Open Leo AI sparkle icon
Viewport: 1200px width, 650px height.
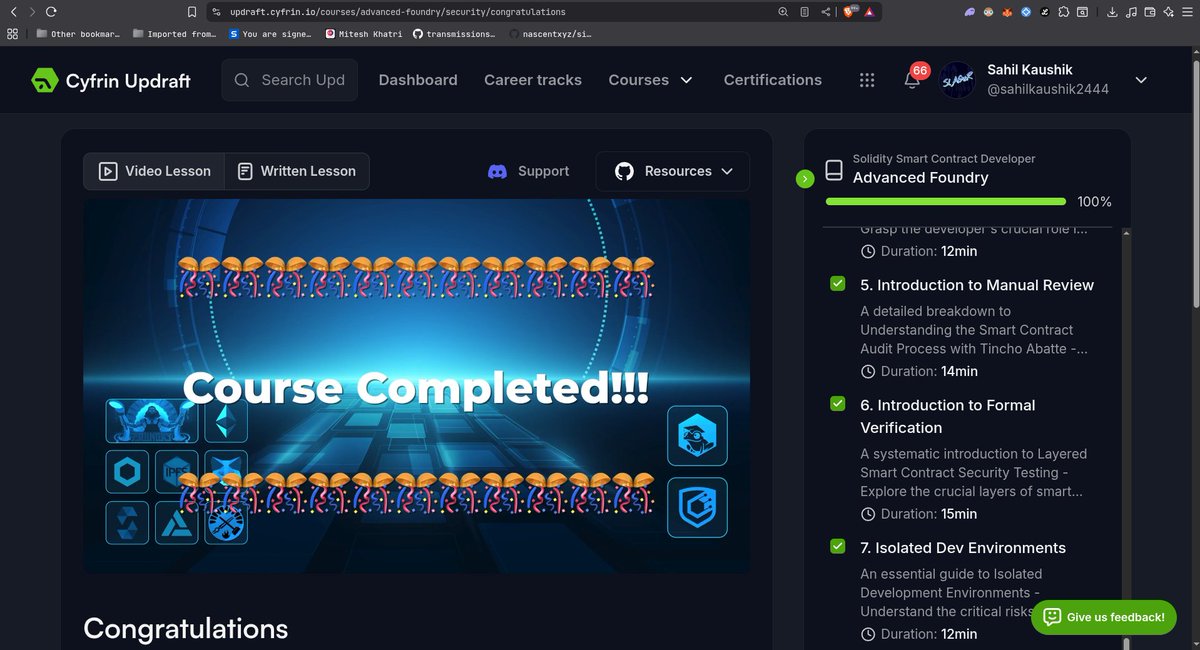pyautogui.click(x=1167, y=12)
